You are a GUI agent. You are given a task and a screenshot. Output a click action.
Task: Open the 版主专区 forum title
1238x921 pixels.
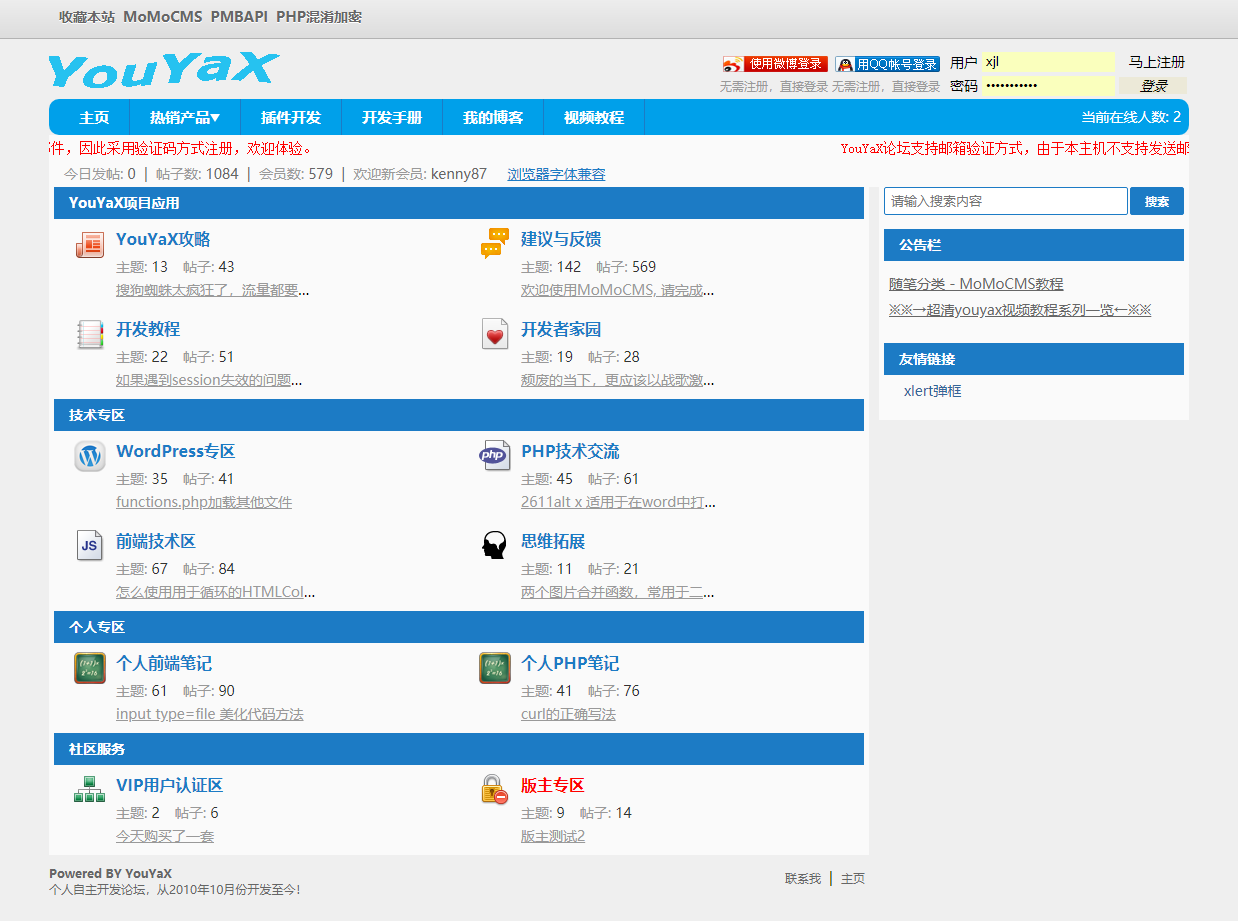coord(553,785)
